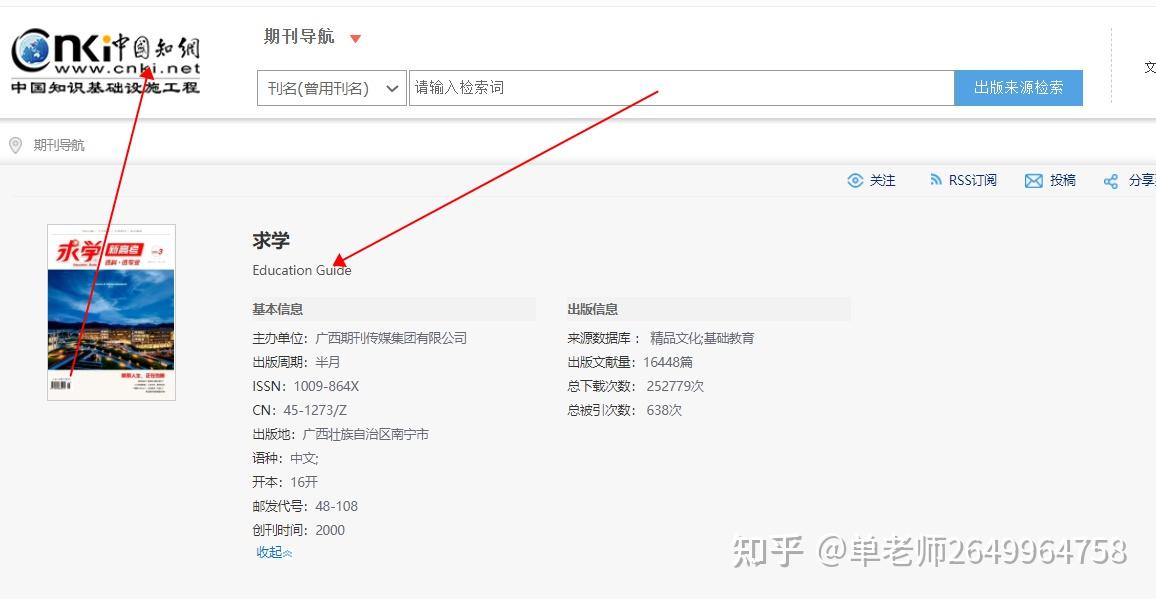Focus the 请输入检索词 search box
The image size is (1156, 599).
681,89
